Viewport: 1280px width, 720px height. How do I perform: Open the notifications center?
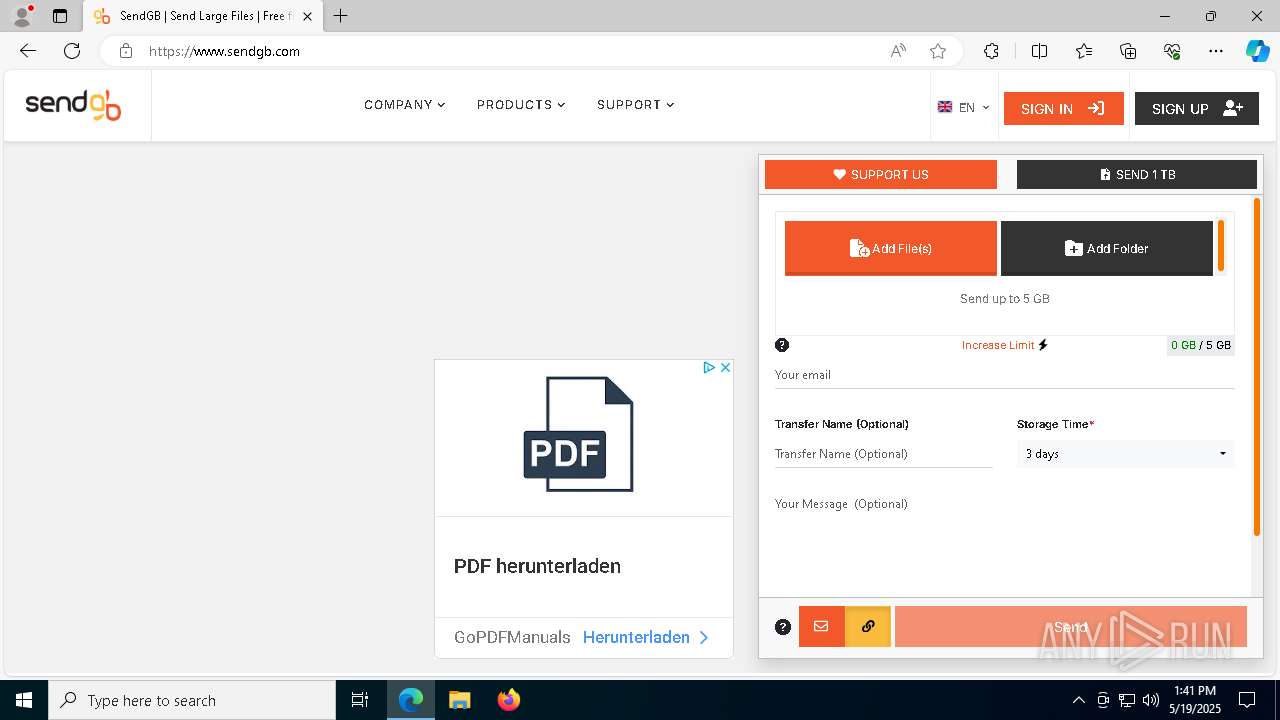pyautogui.click(x=1247, y=700)
